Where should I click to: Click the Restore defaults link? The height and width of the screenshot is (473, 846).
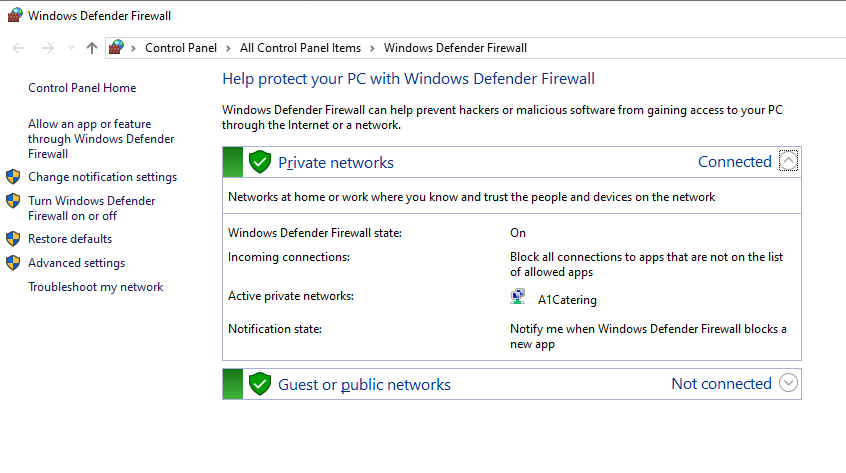tap(70, 238)
